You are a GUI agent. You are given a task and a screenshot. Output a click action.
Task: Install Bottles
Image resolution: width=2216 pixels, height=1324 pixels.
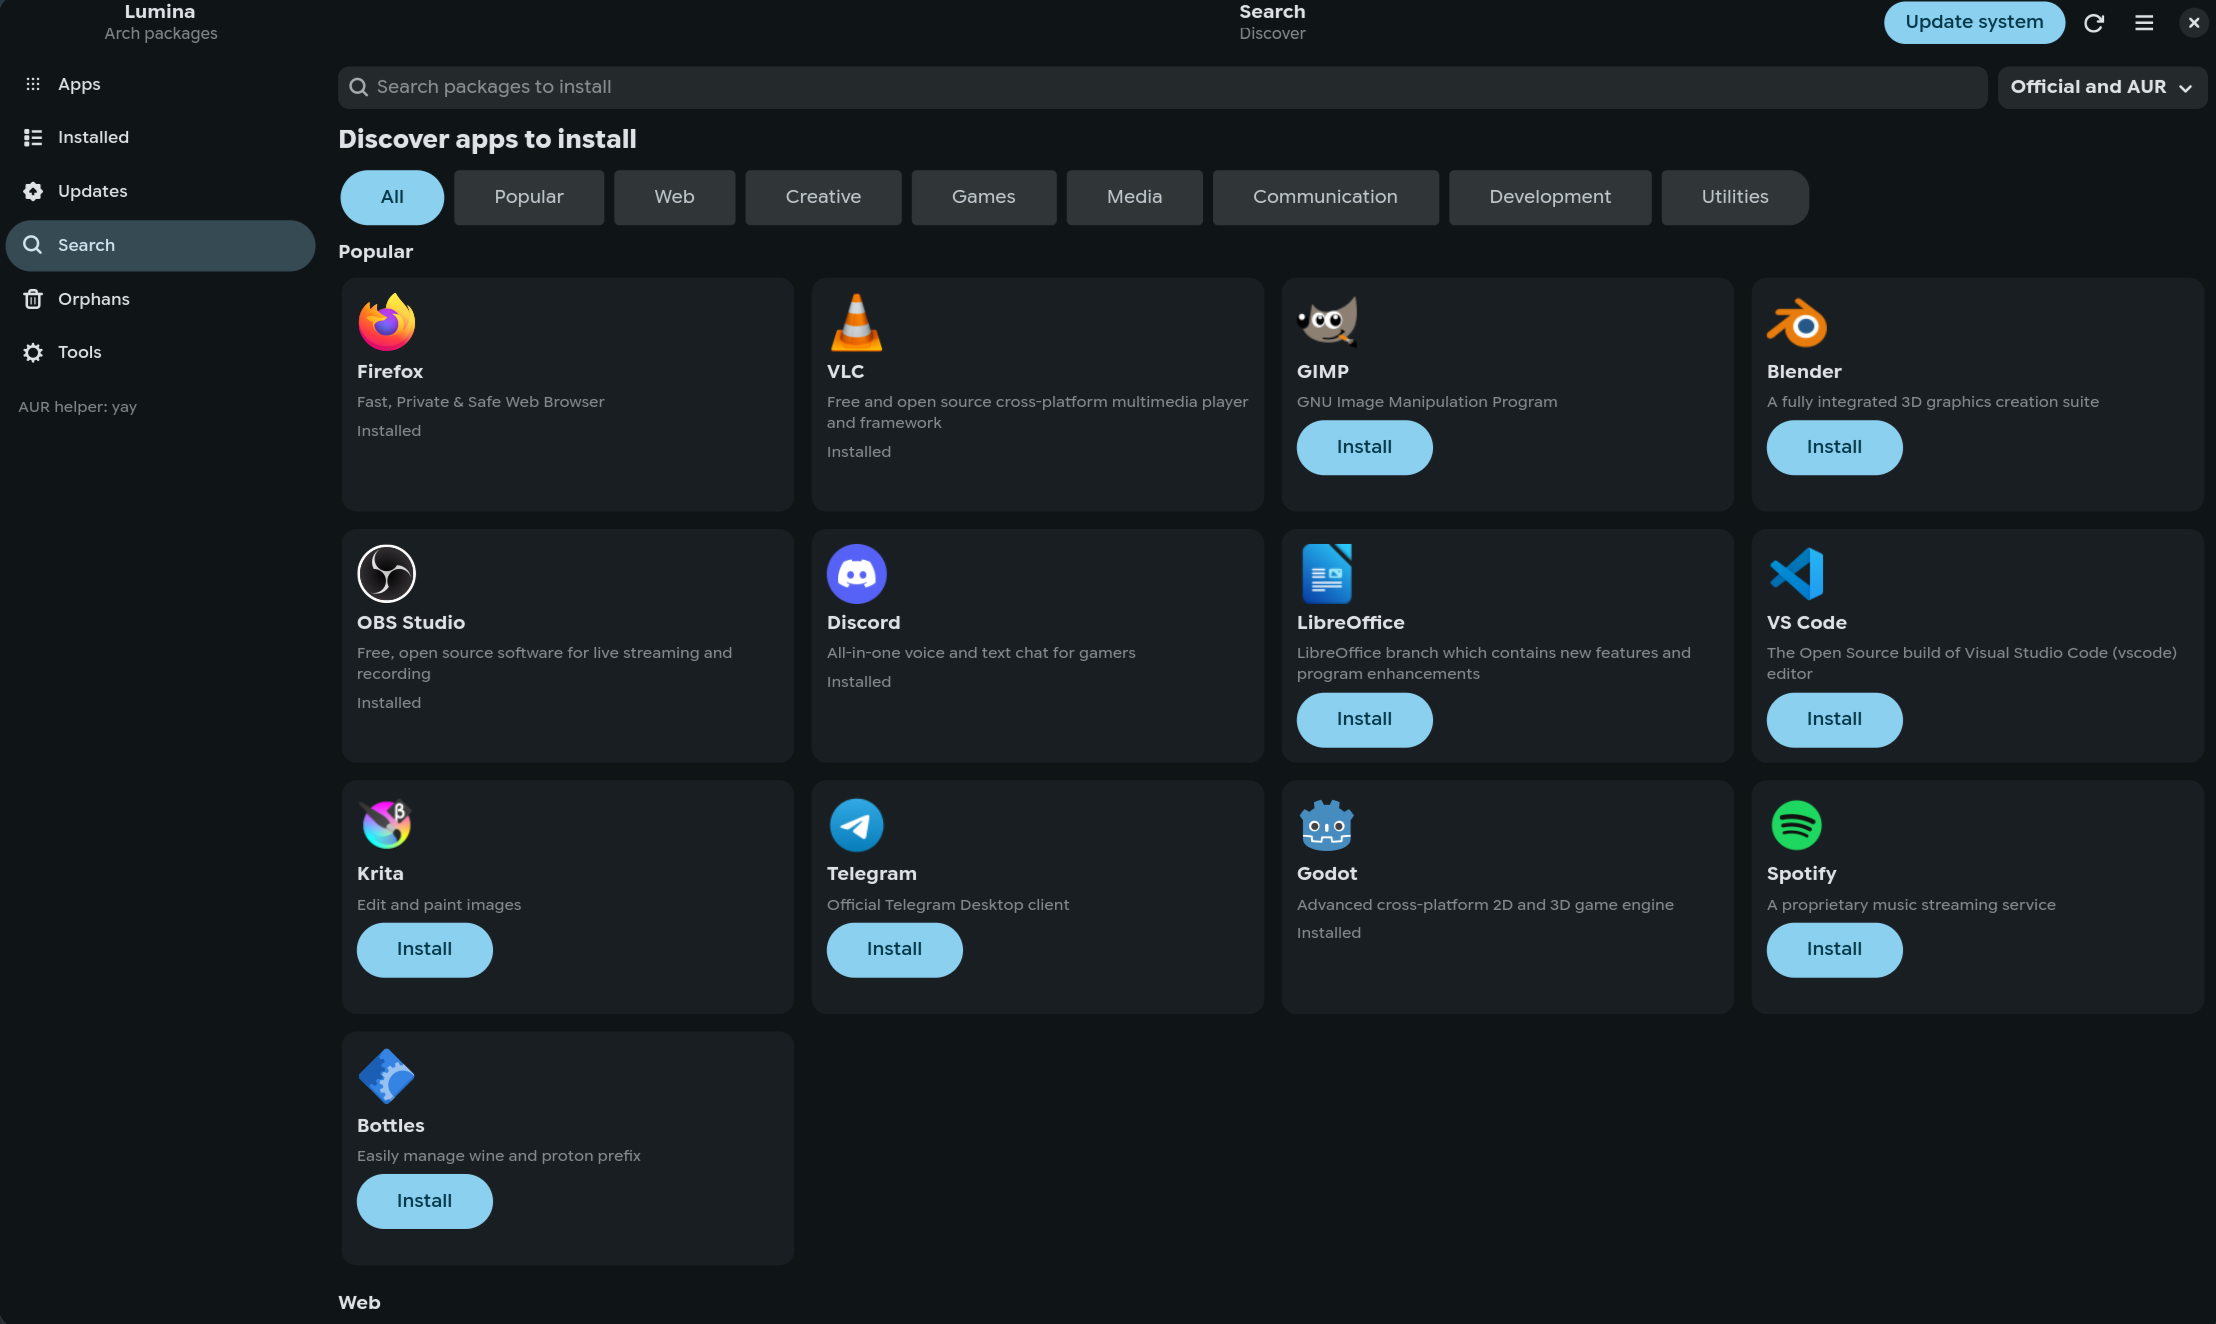click(424, 1201)
